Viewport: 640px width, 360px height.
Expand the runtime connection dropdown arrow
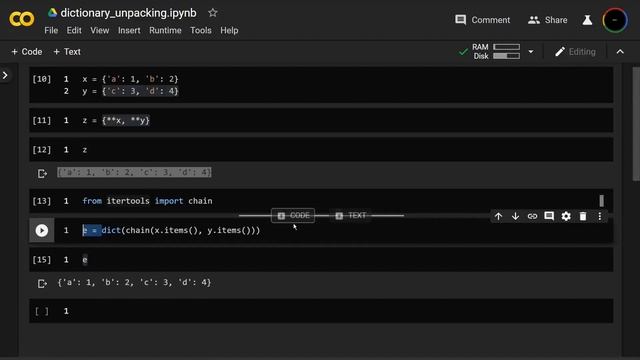pos(531,52)
